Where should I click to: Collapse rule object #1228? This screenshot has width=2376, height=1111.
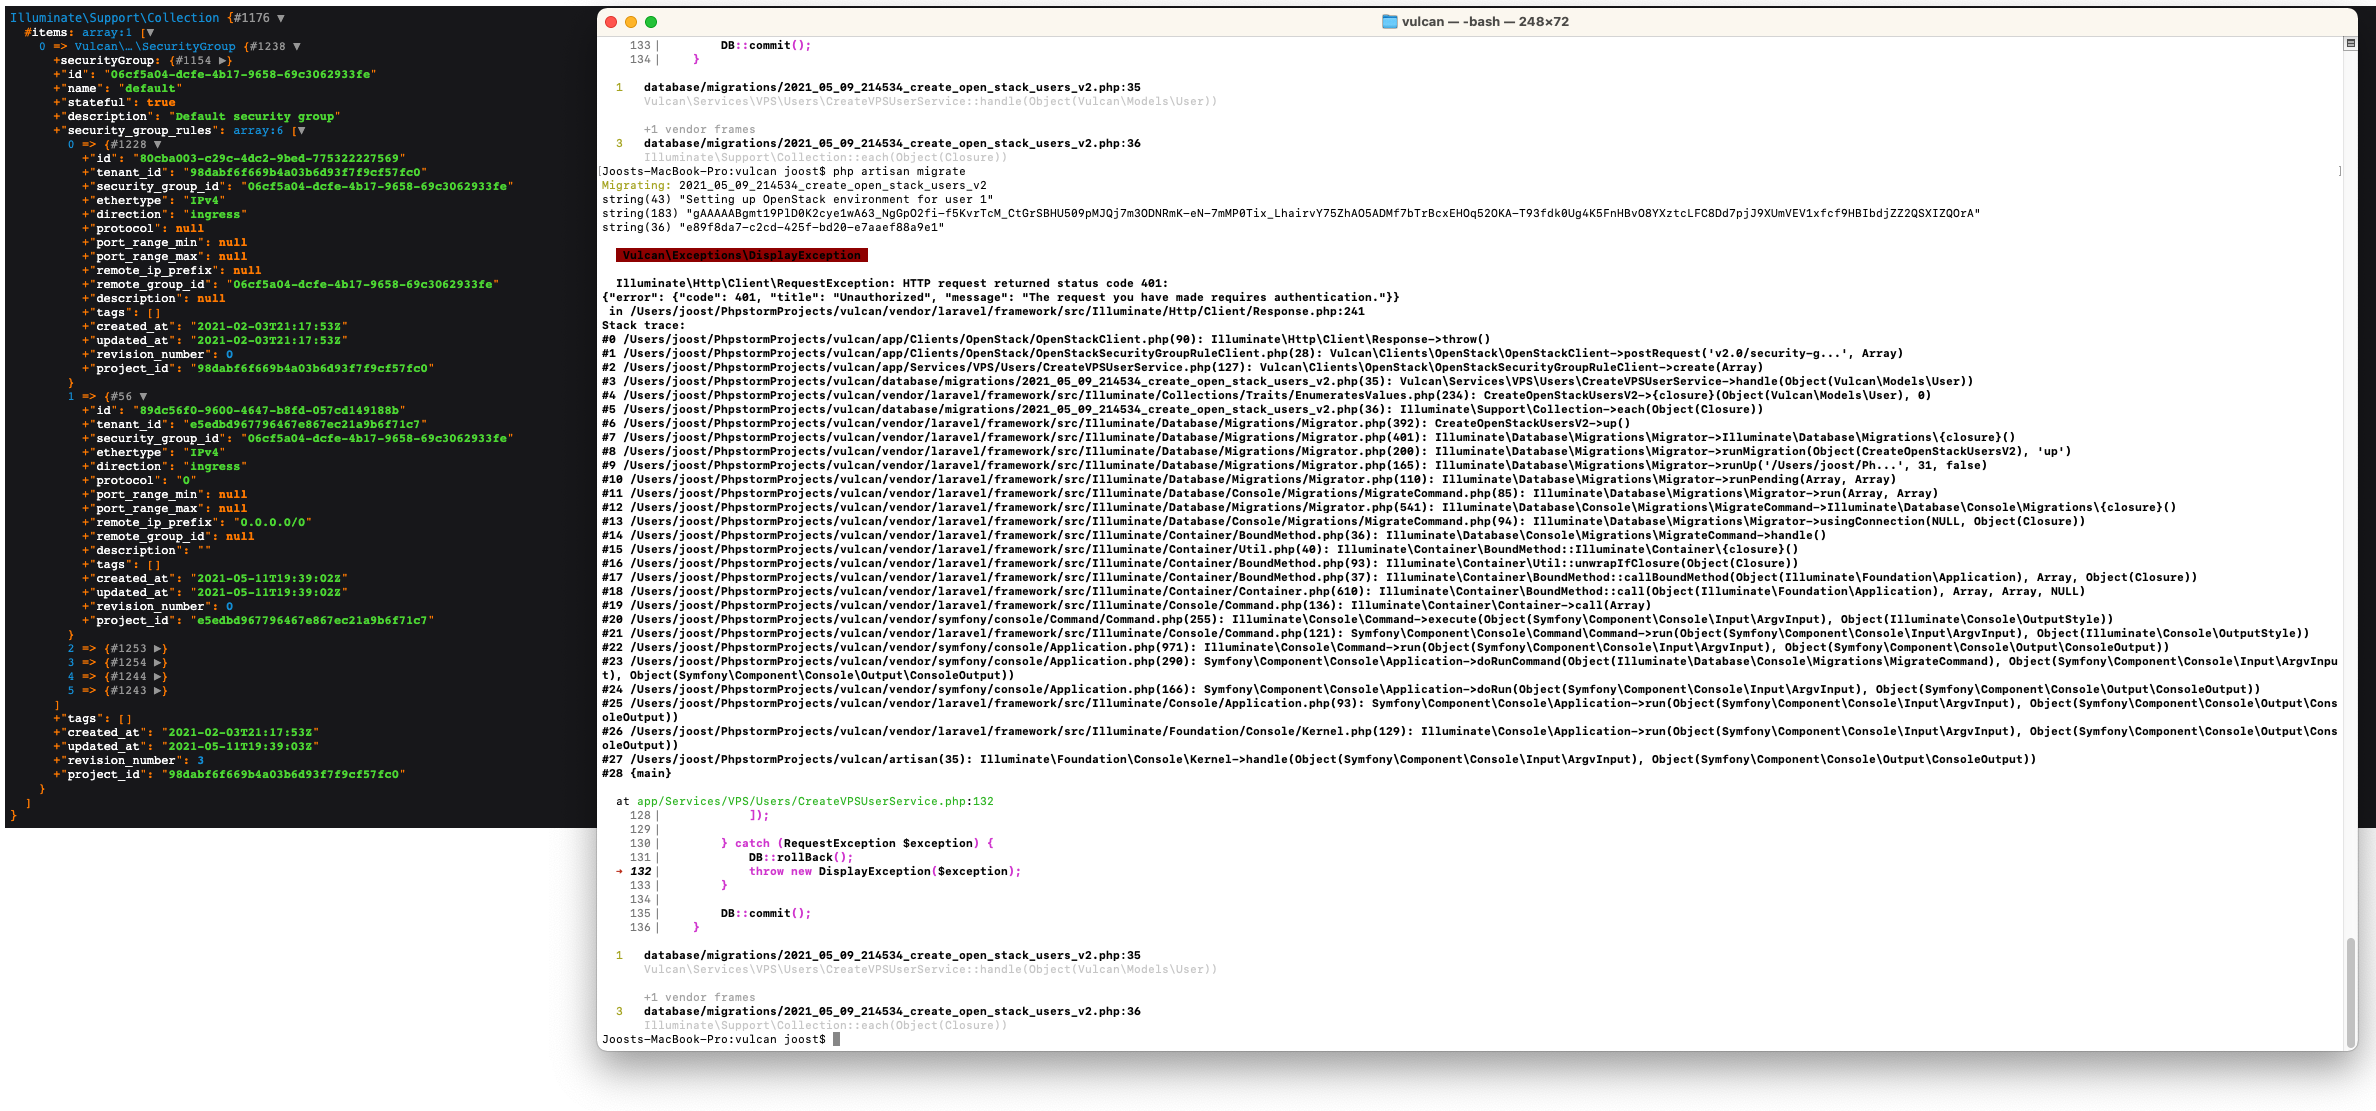coord(157,144)
